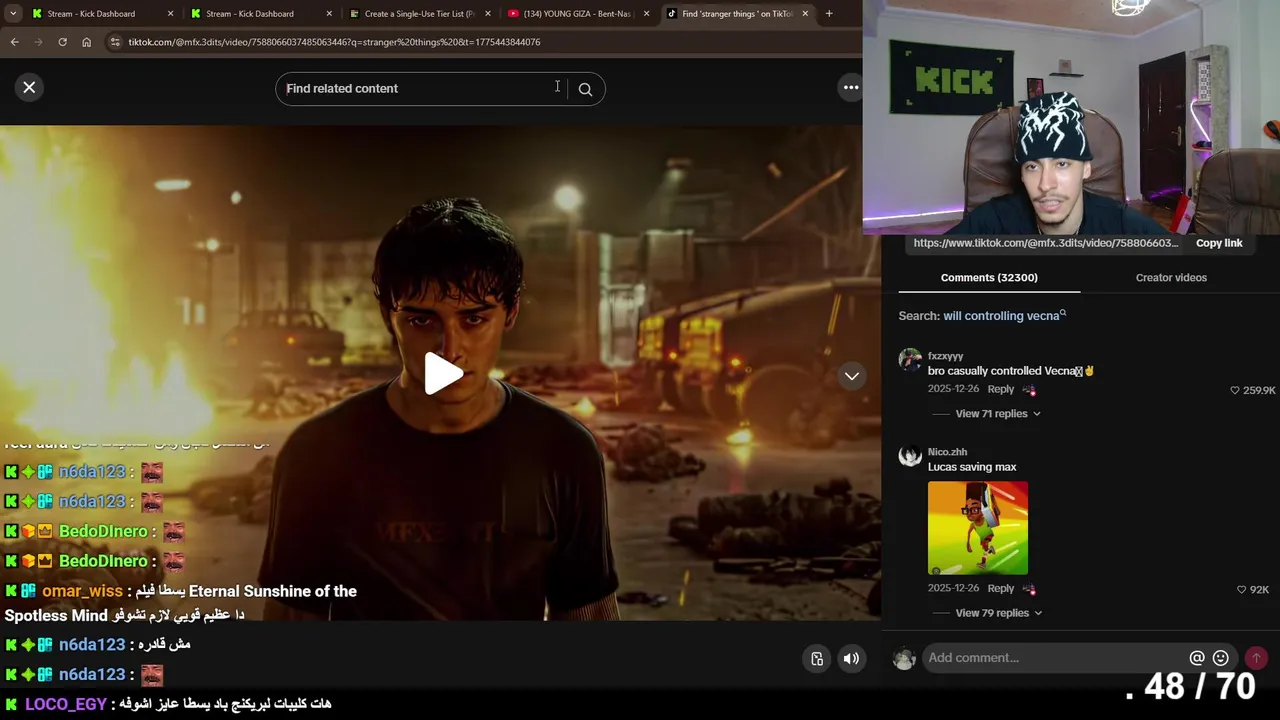Open the browser tab search dropdown

[x=13, y=14]
